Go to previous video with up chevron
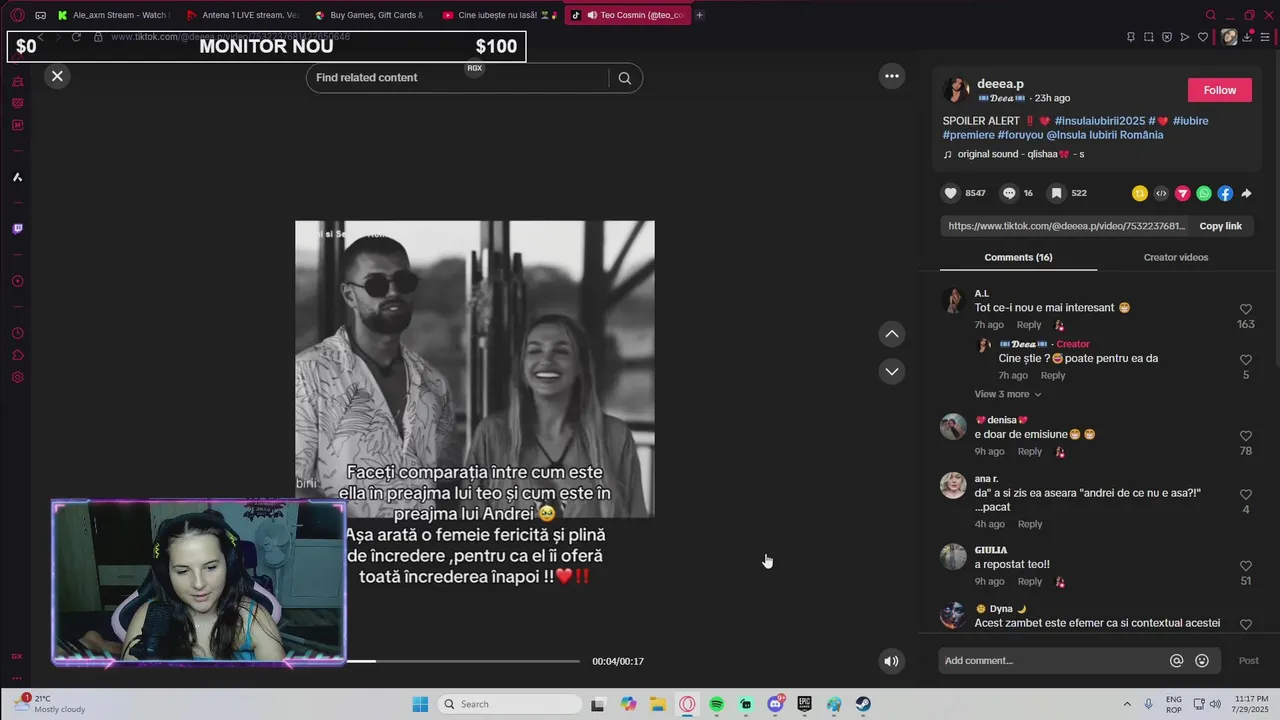The image size is (1280, 720). (x=892, y=334)
